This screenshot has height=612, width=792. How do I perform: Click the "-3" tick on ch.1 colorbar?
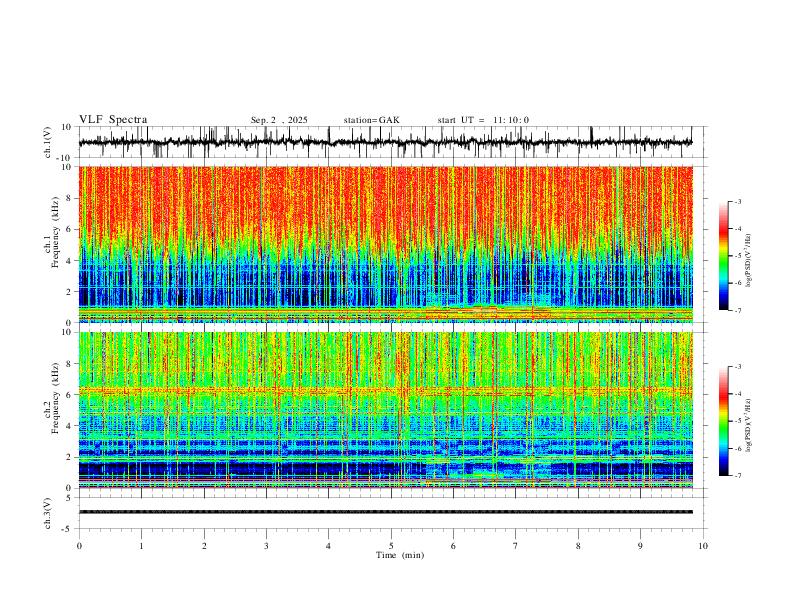point(737,201)
